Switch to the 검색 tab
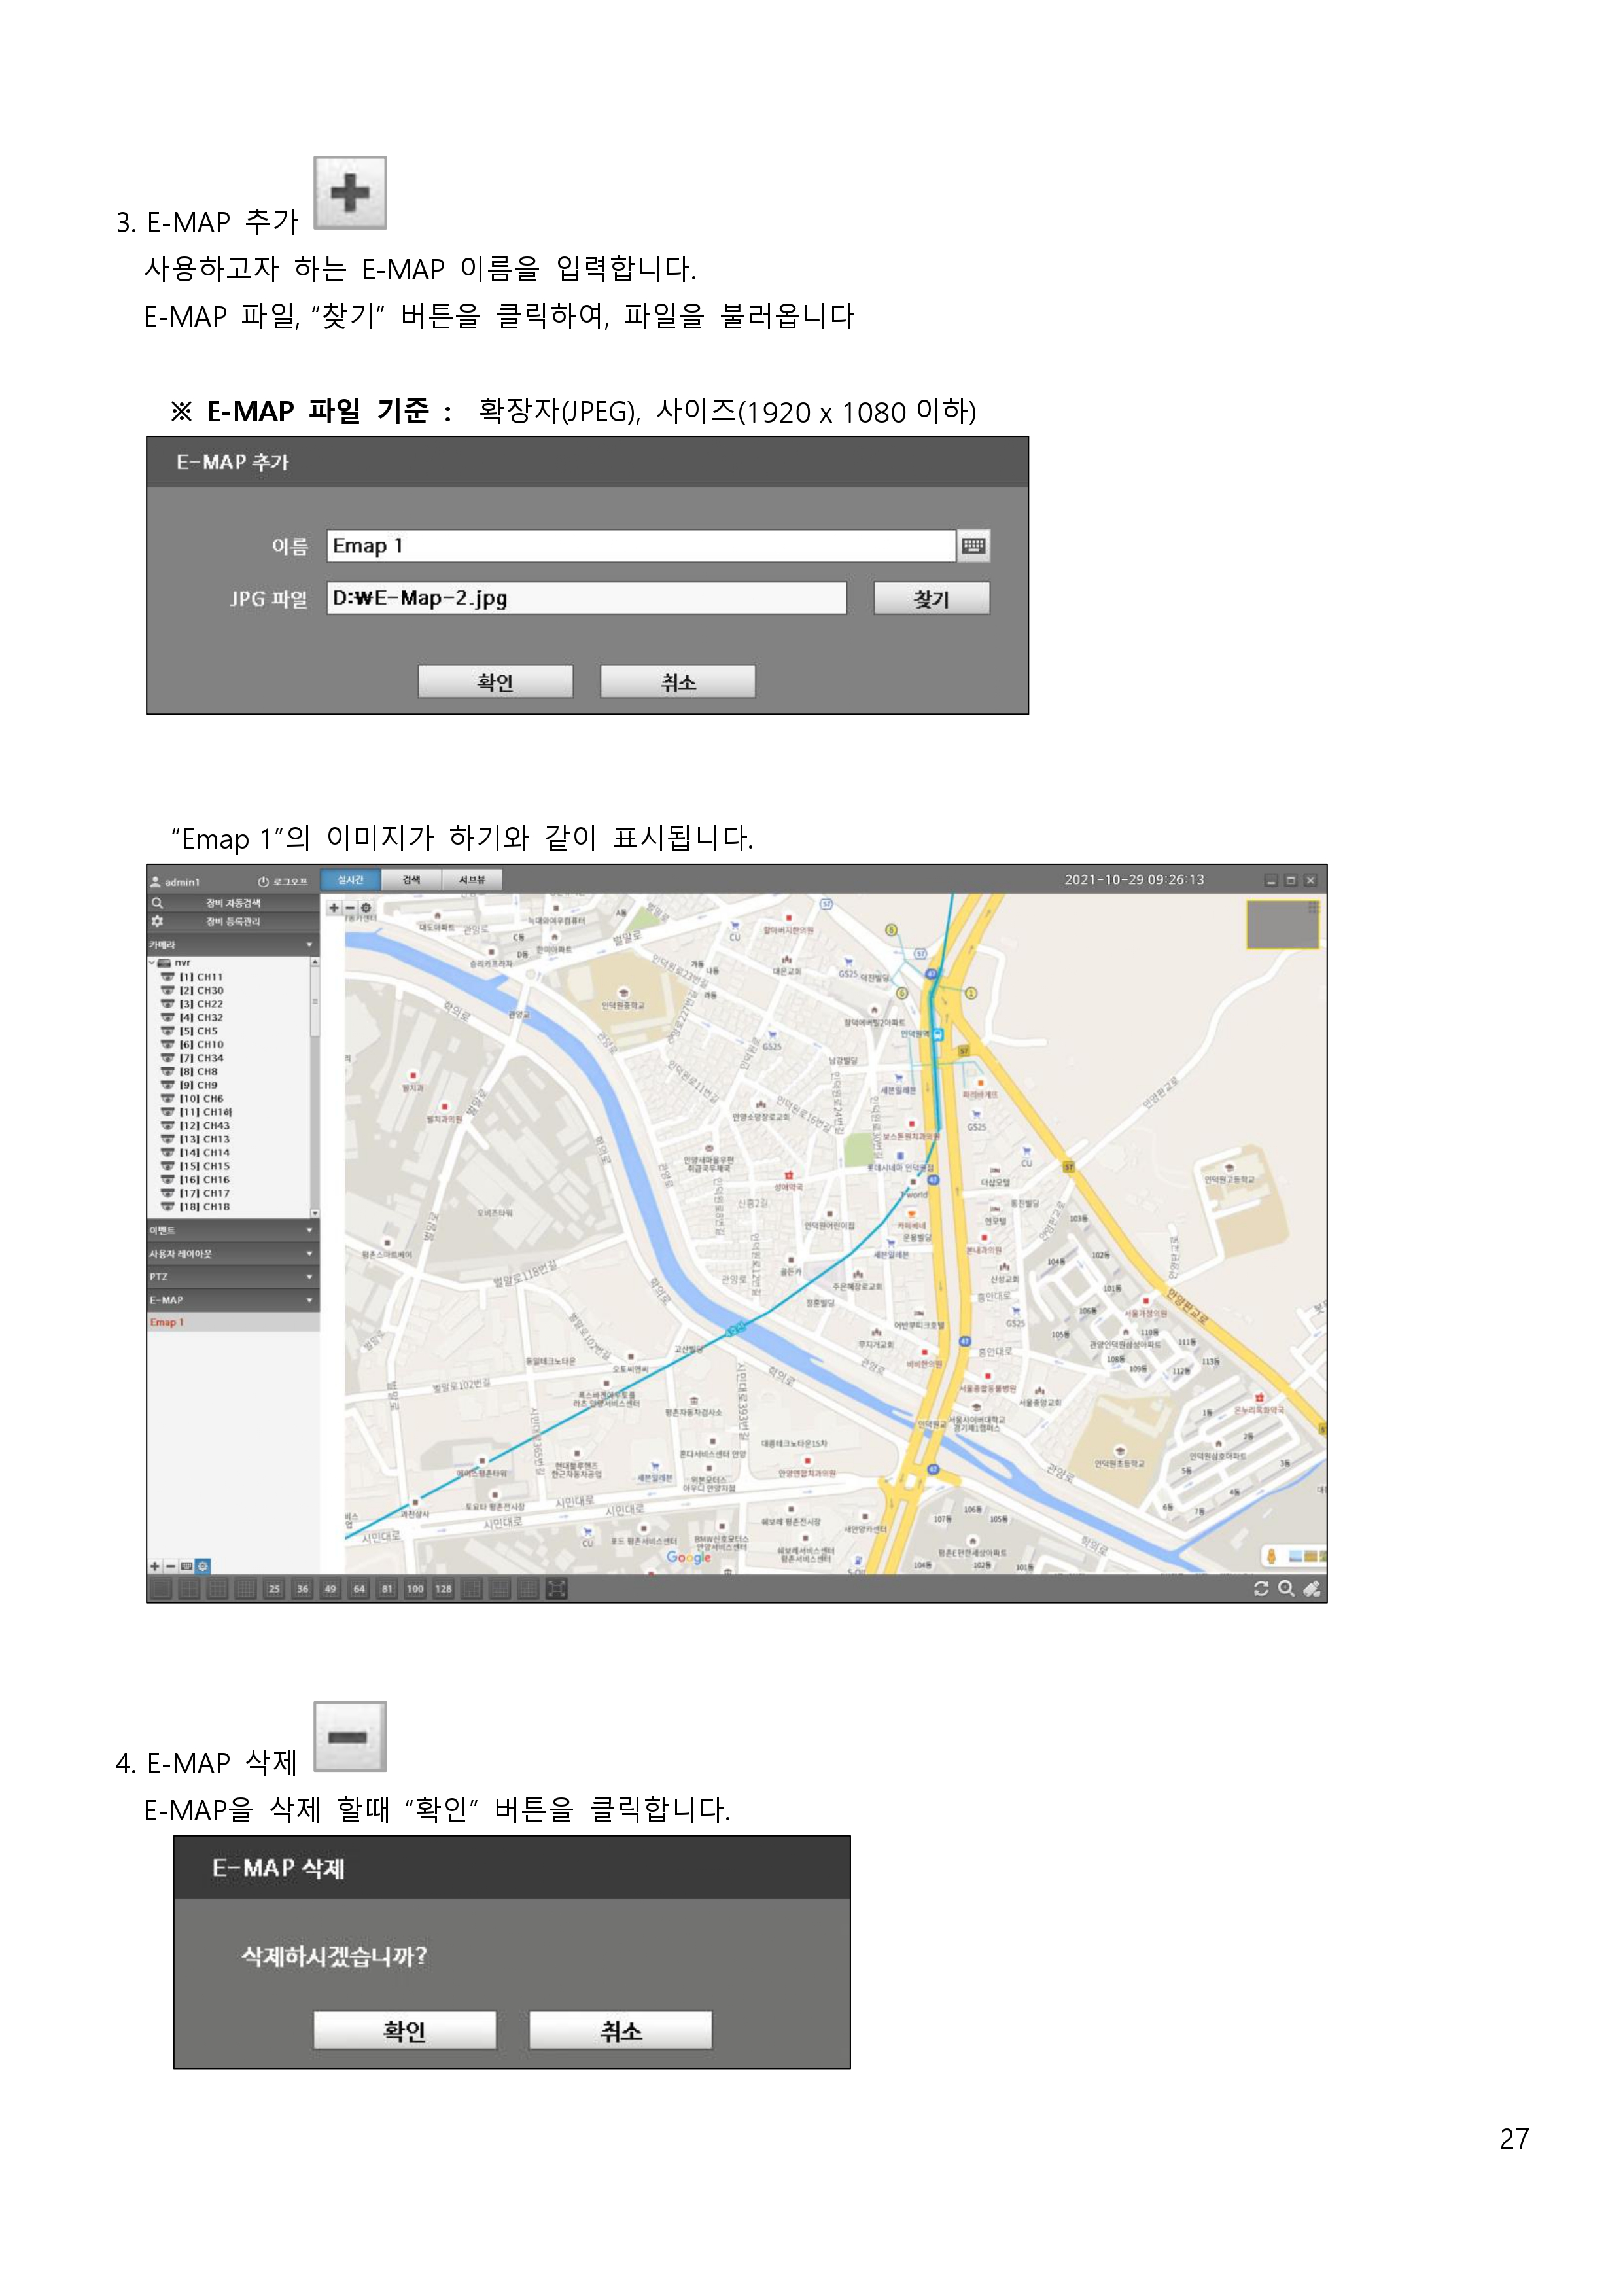Viewport: 1623px width, 2296px height. point(411,880)
